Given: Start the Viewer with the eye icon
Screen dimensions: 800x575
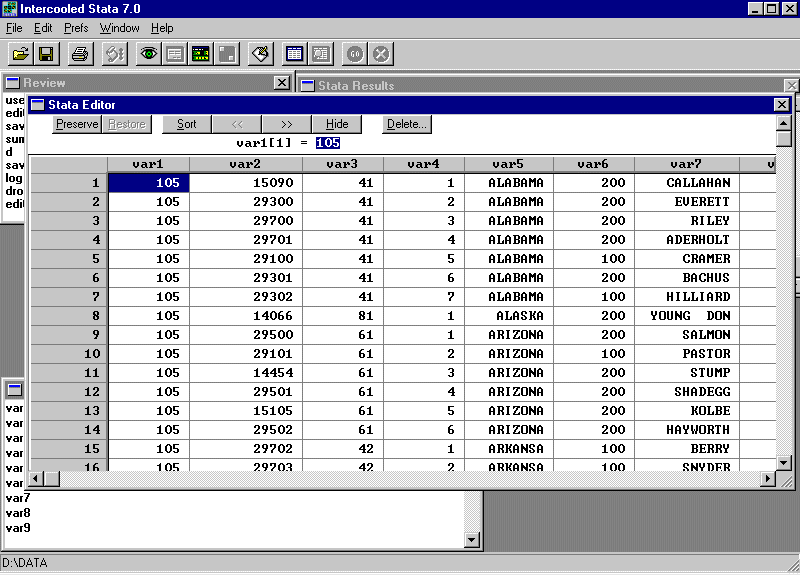Looking at the screenshot, I should point(149,54).
